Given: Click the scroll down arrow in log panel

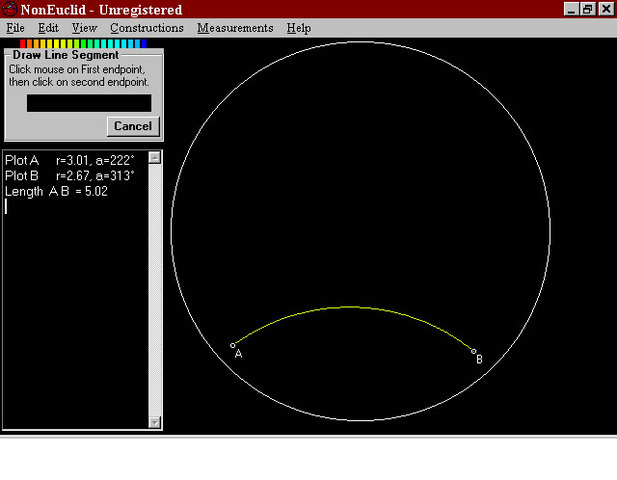Looking at the screenshot, I should [x=155, y=422].
